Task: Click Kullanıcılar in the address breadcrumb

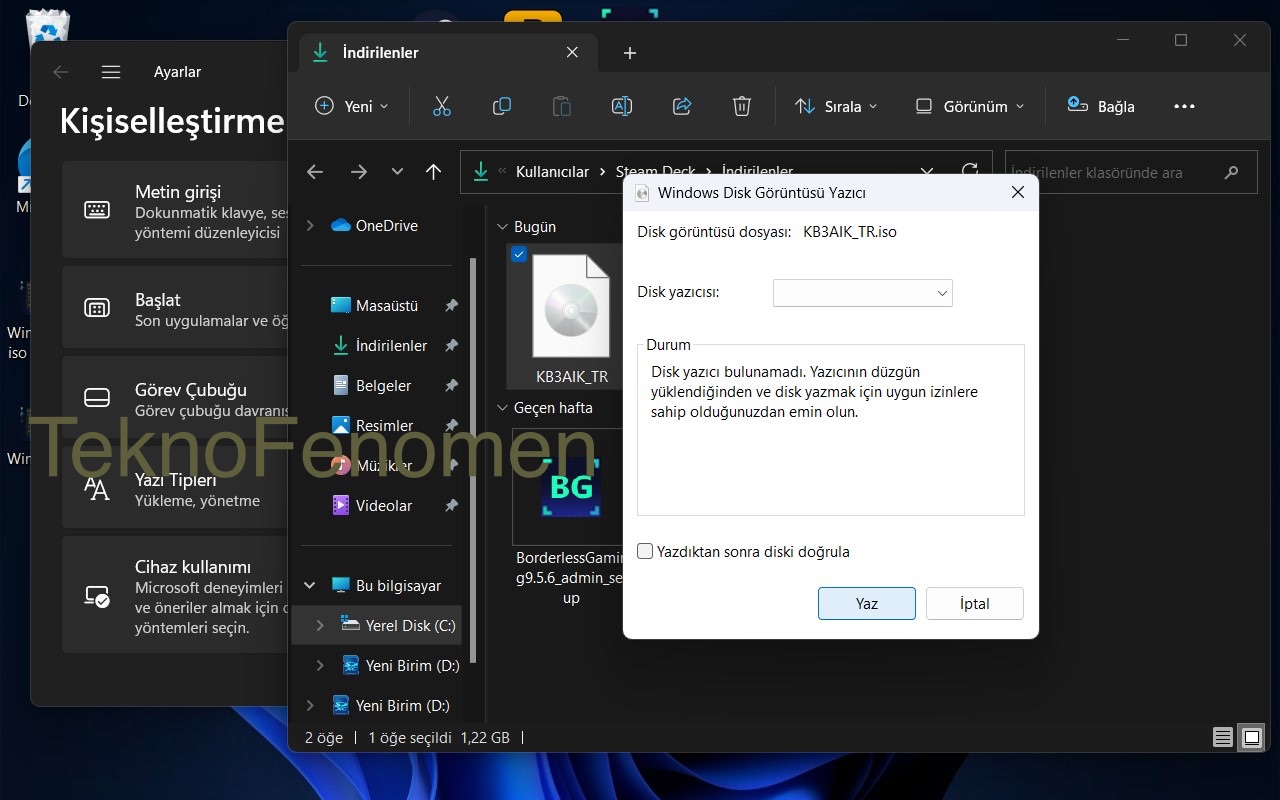Action: pyautogui.click(x=552, y=172)
